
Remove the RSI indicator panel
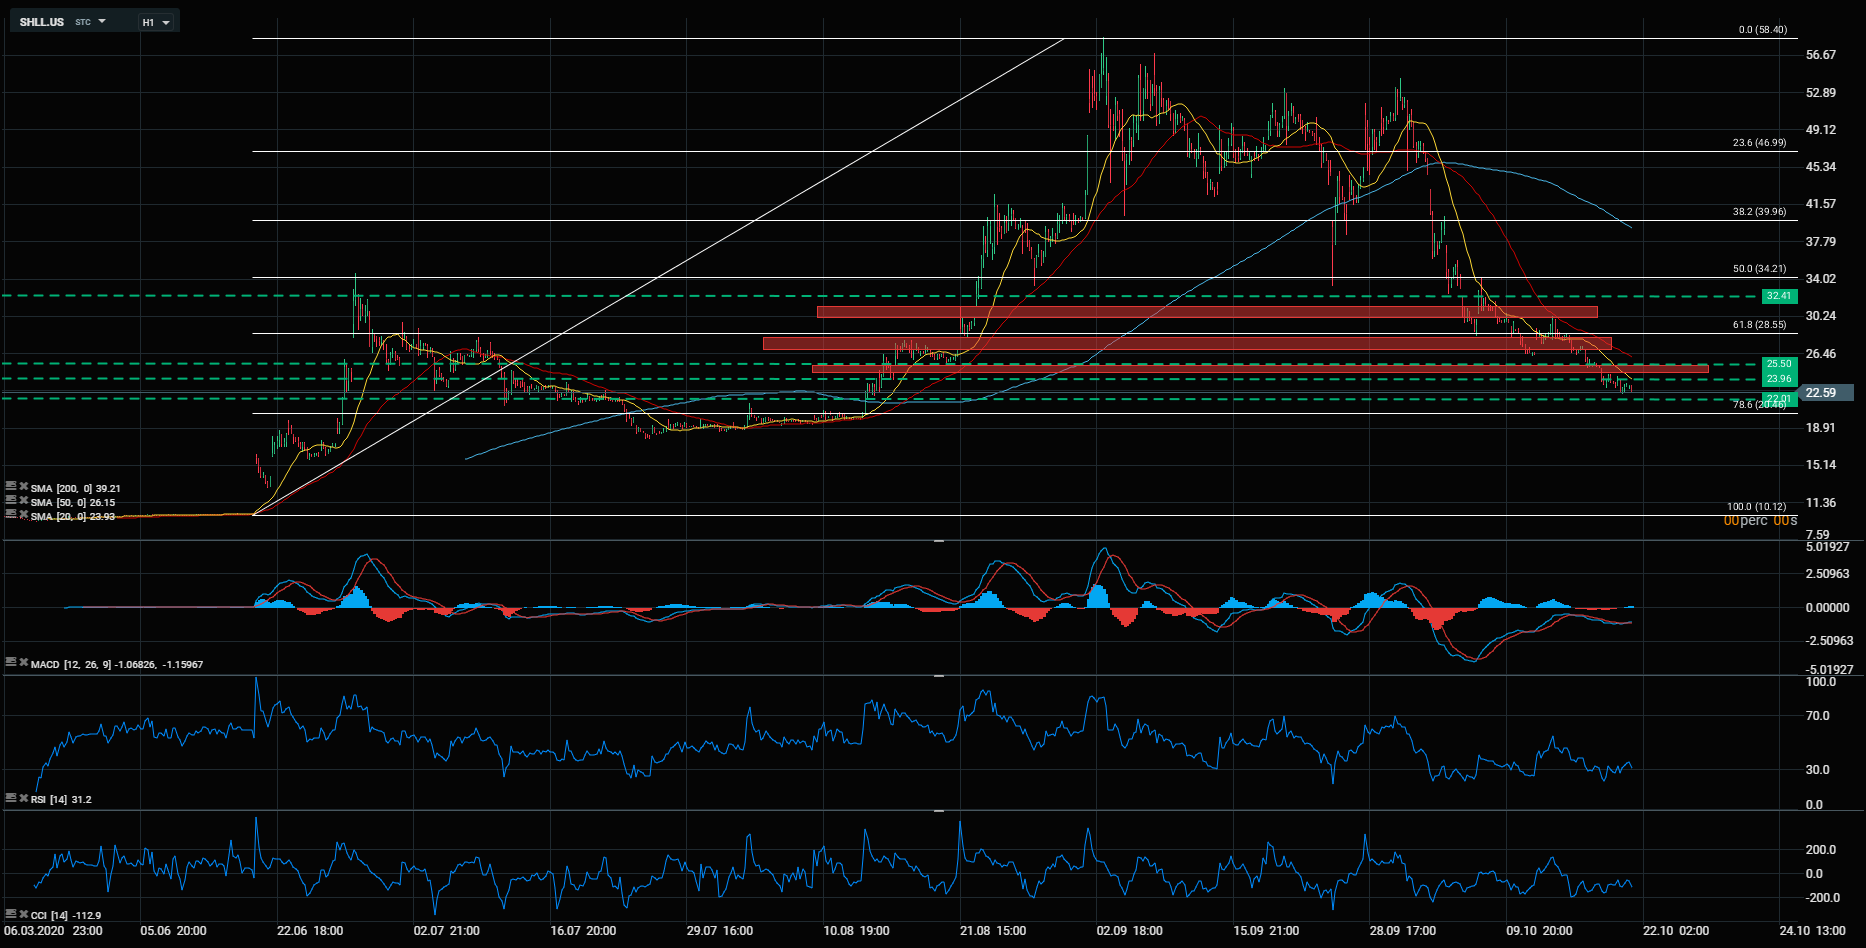23,797
